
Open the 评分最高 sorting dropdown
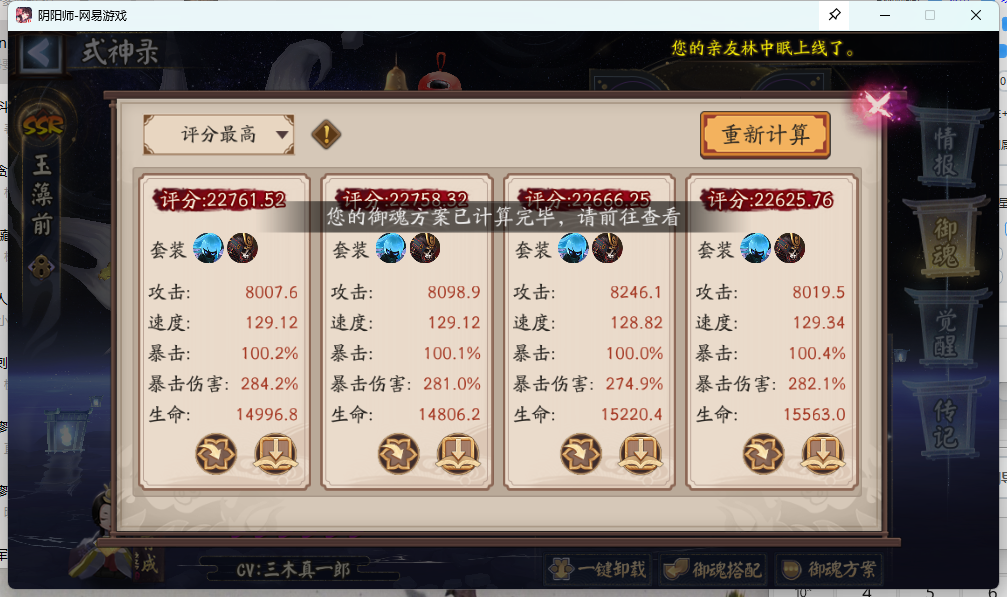(x=218, y=135)
